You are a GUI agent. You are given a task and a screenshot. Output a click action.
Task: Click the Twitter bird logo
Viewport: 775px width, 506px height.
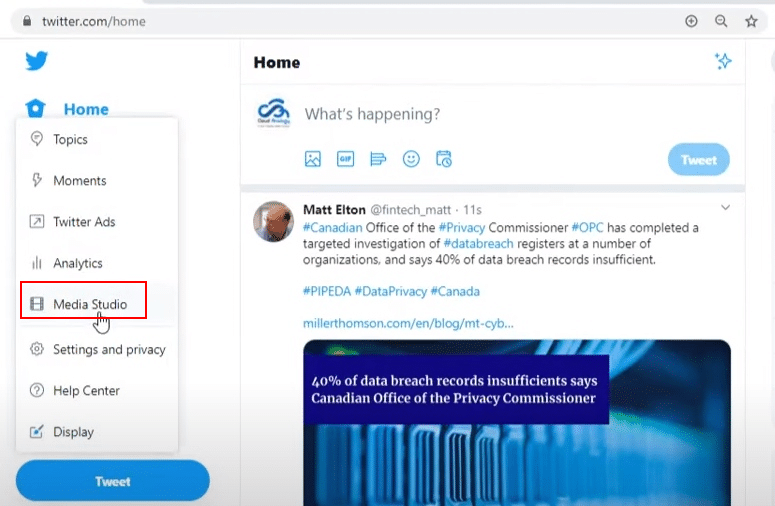(x=37, y=61)
